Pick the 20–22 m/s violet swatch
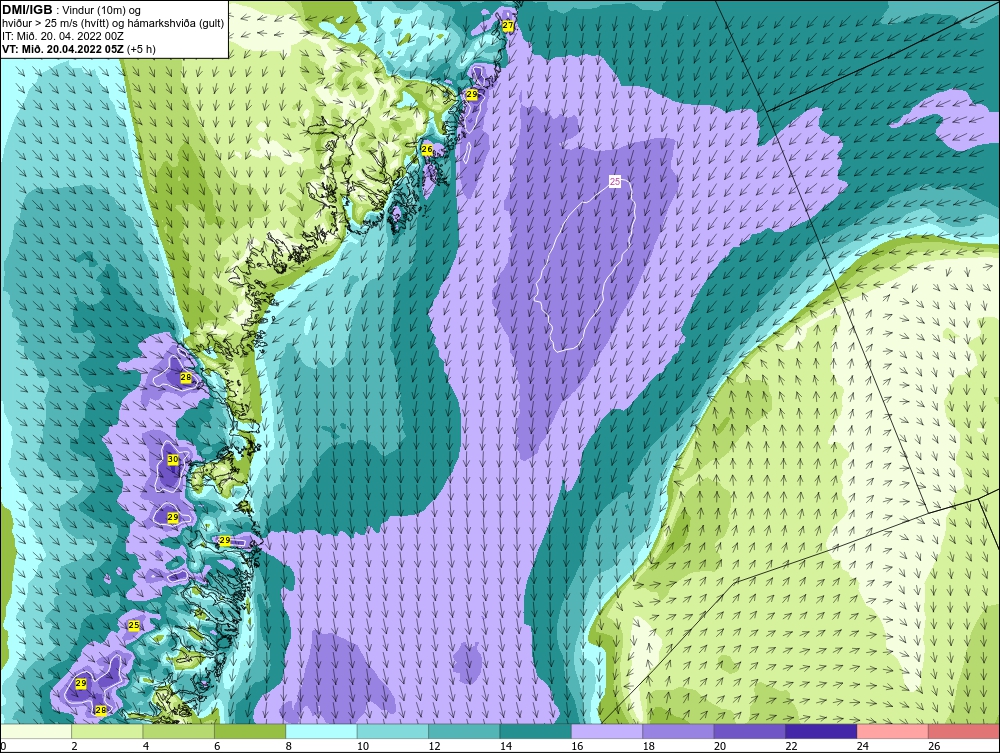 coord(750,731)
